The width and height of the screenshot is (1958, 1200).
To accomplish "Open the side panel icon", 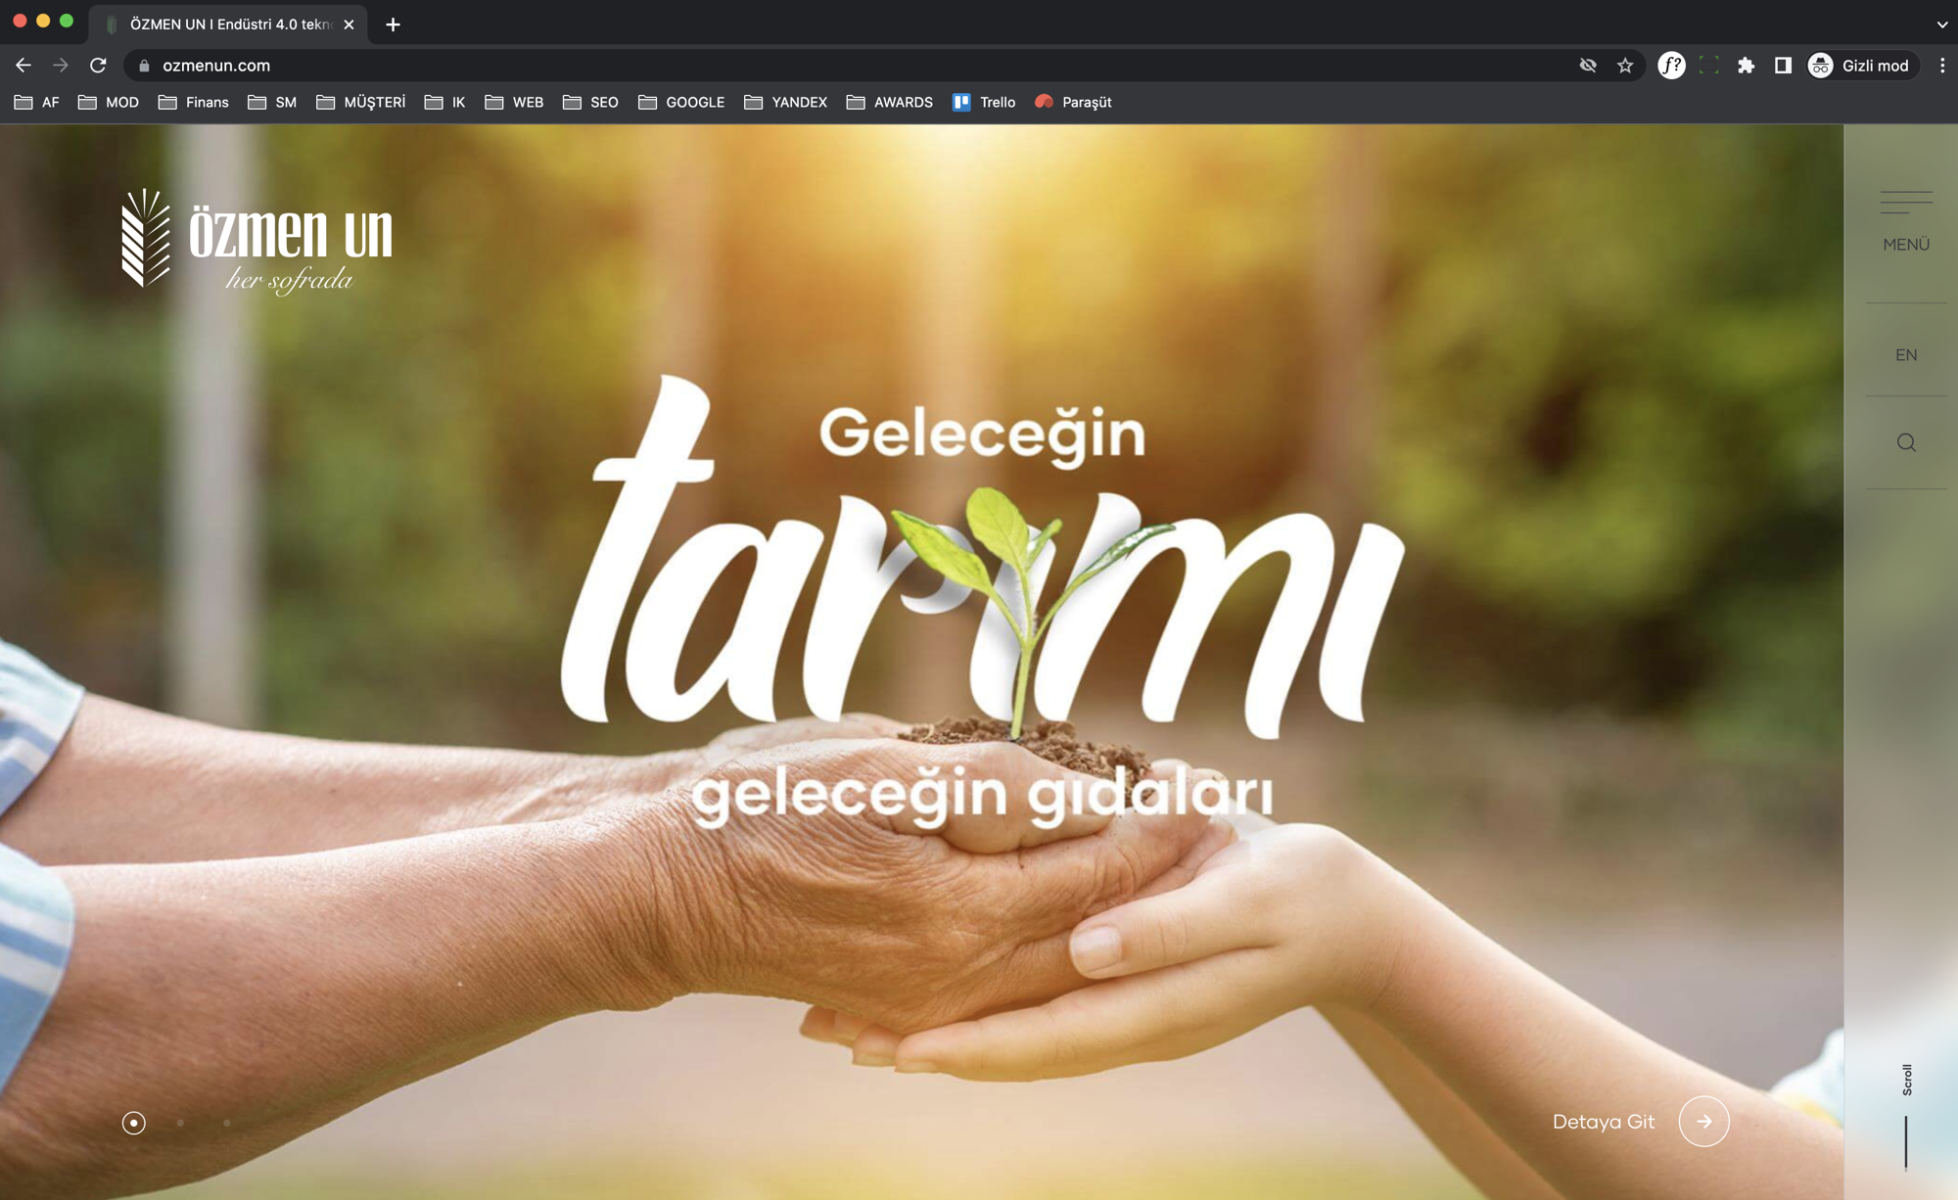I will click(1783, 66).
